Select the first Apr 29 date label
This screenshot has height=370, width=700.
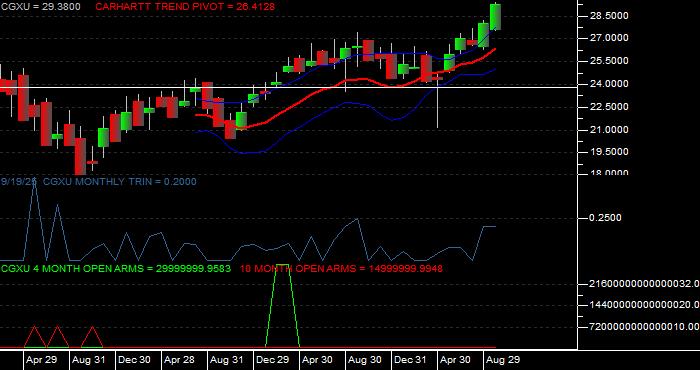click(42, 360)
